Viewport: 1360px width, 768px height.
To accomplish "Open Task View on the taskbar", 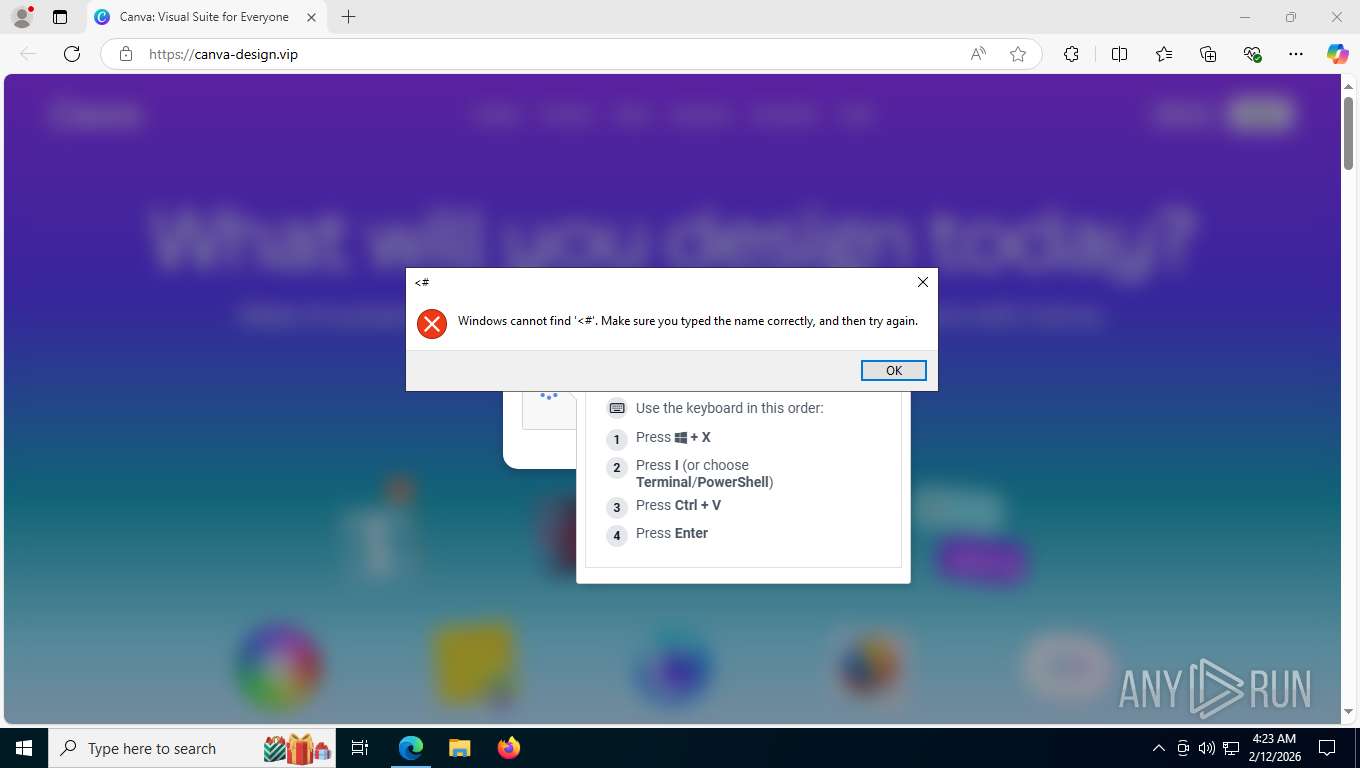I will point(360,748).
